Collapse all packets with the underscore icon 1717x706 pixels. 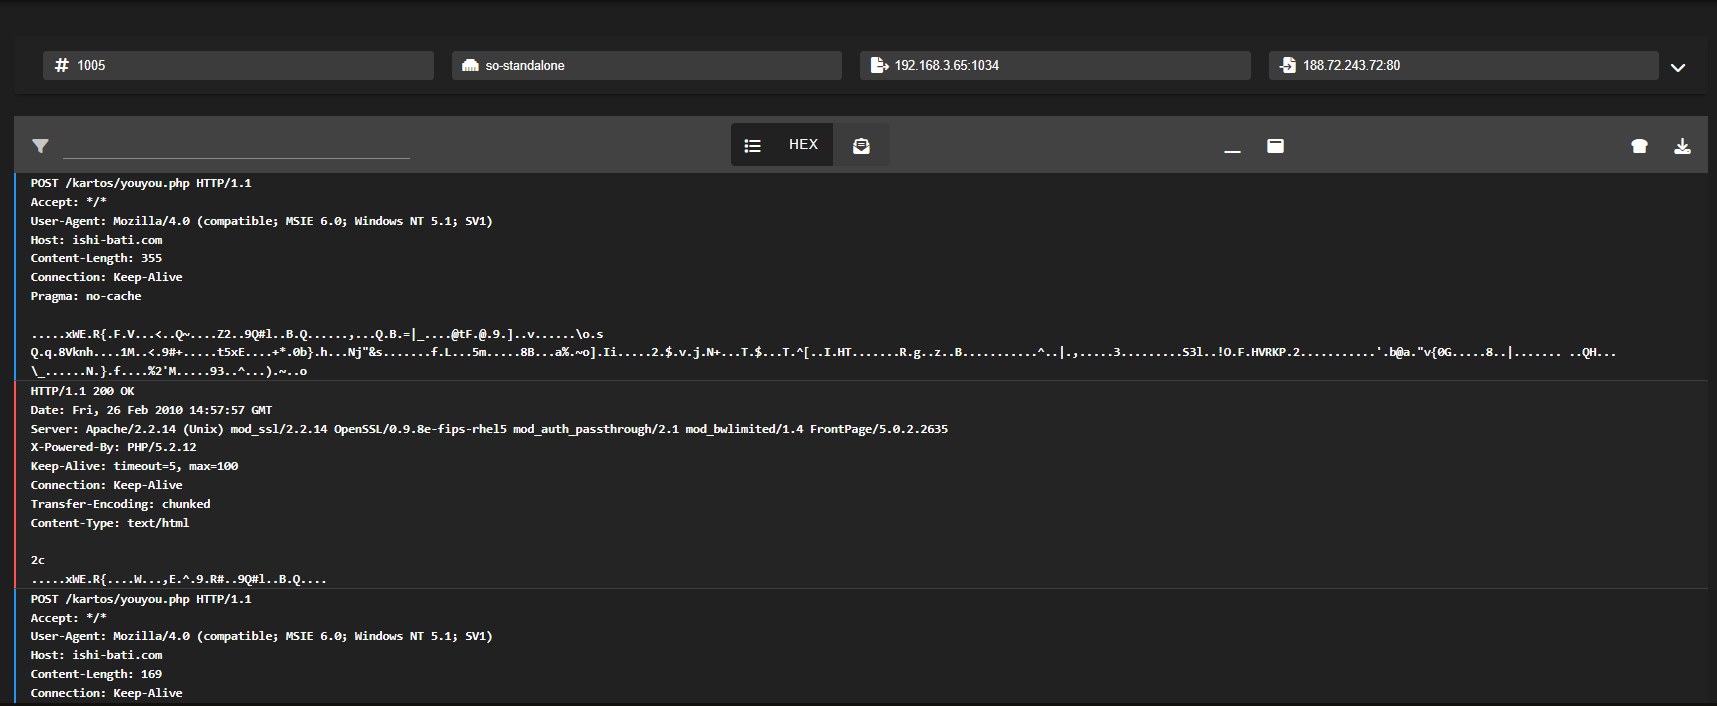[x=1232, y=147]
